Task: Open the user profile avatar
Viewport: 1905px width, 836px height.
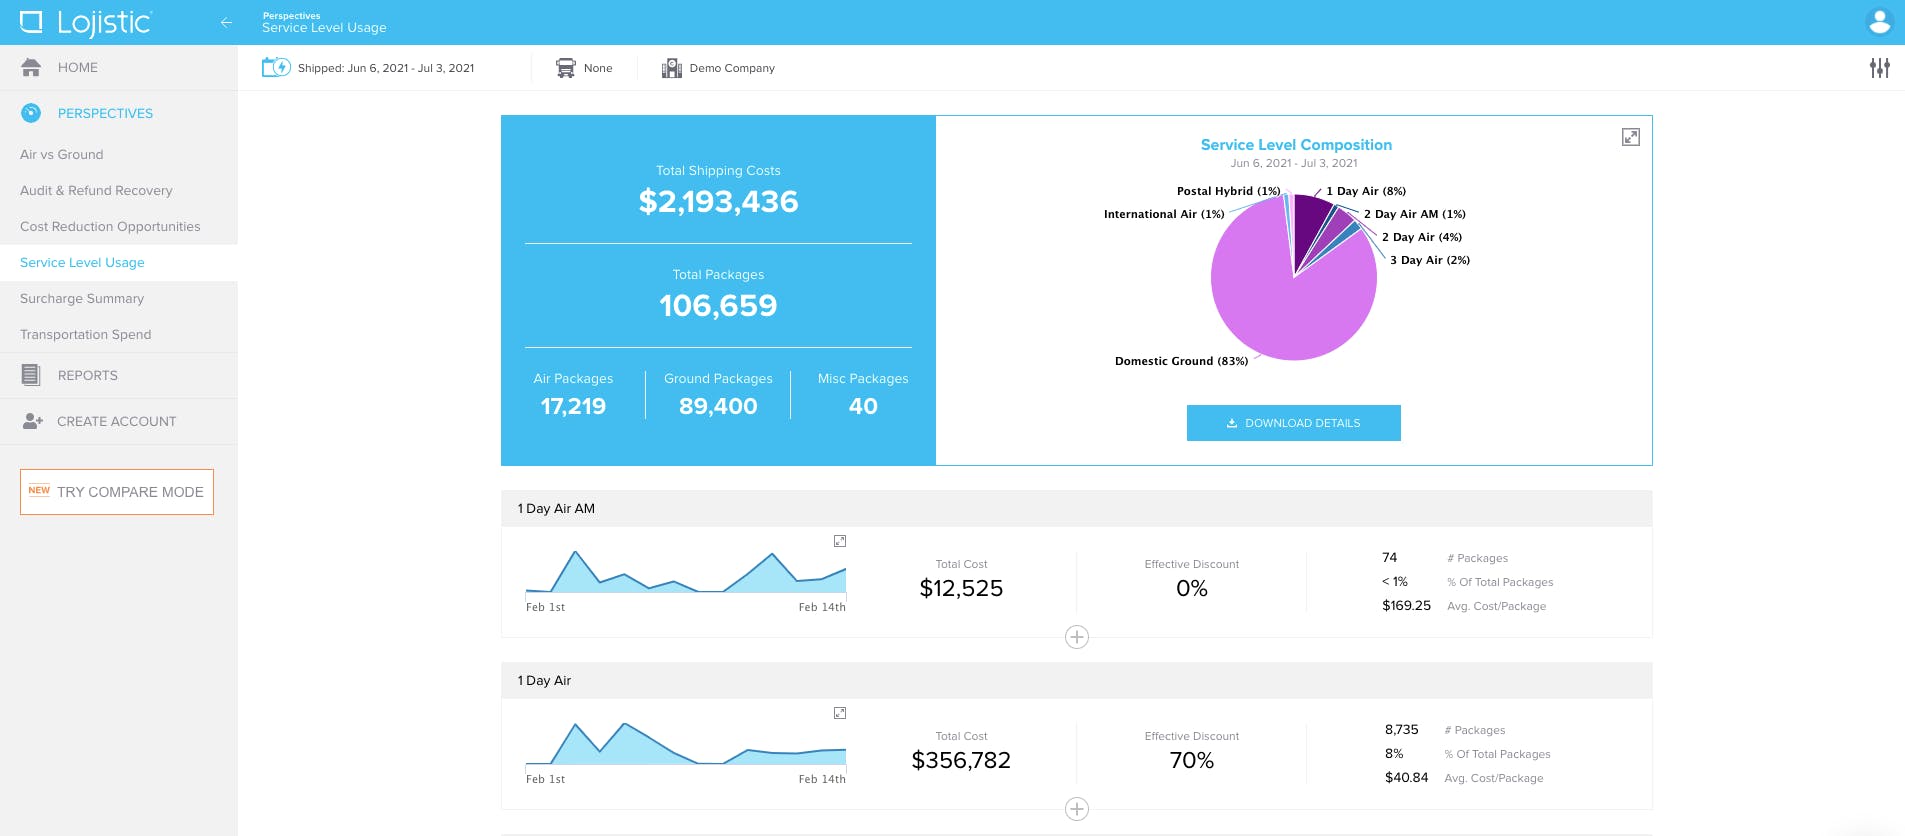Action: click(x=1879, y=22)
